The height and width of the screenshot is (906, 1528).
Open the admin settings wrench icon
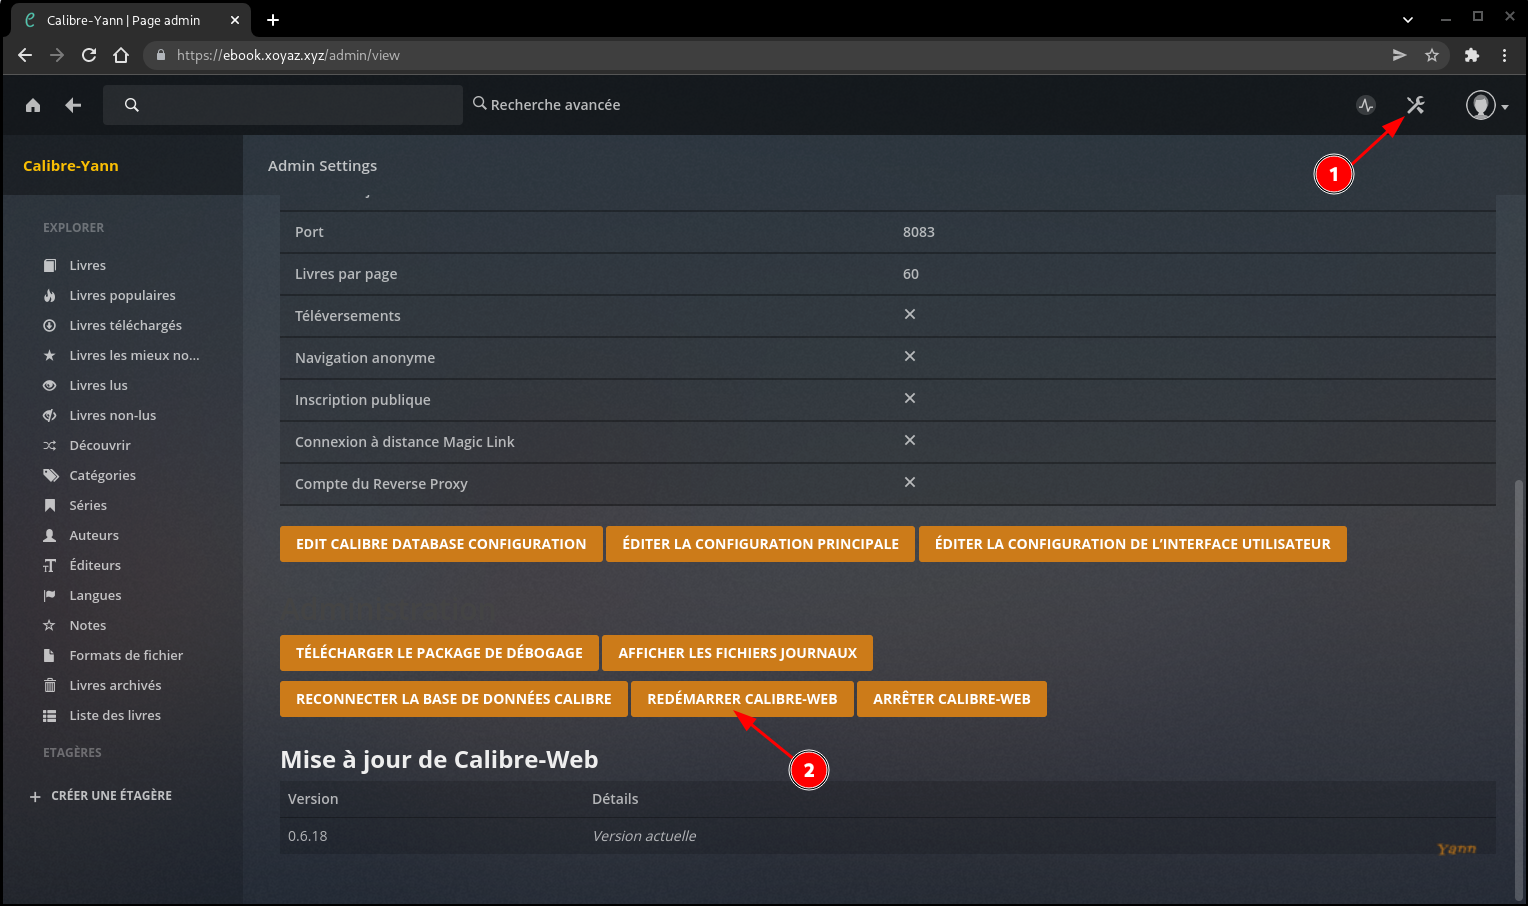pyautogui.click(x=1415, y=105)
